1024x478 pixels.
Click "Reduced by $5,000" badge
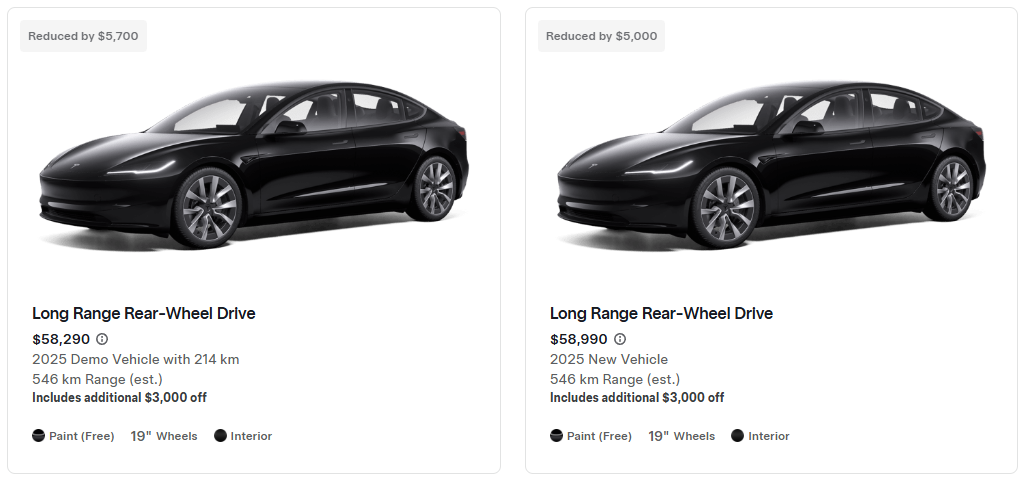[601, 36]
